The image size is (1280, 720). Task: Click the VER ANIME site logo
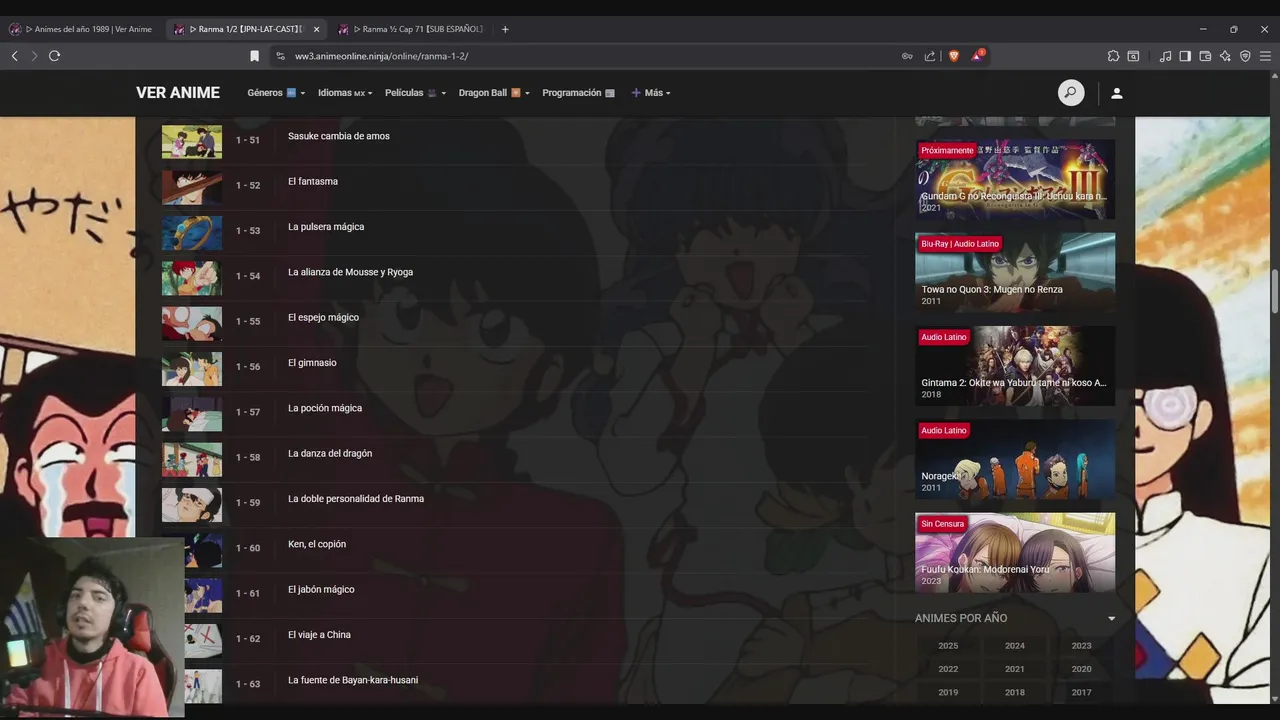tap(178, 93)
